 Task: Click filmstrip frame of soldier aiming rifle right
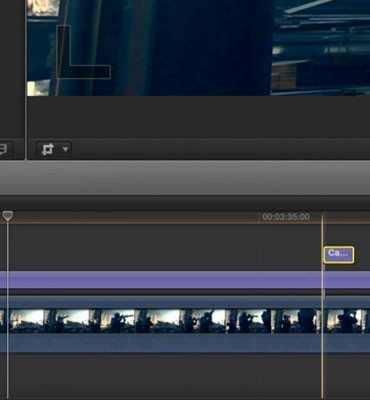pyautogui.click(x=117, y=321)
